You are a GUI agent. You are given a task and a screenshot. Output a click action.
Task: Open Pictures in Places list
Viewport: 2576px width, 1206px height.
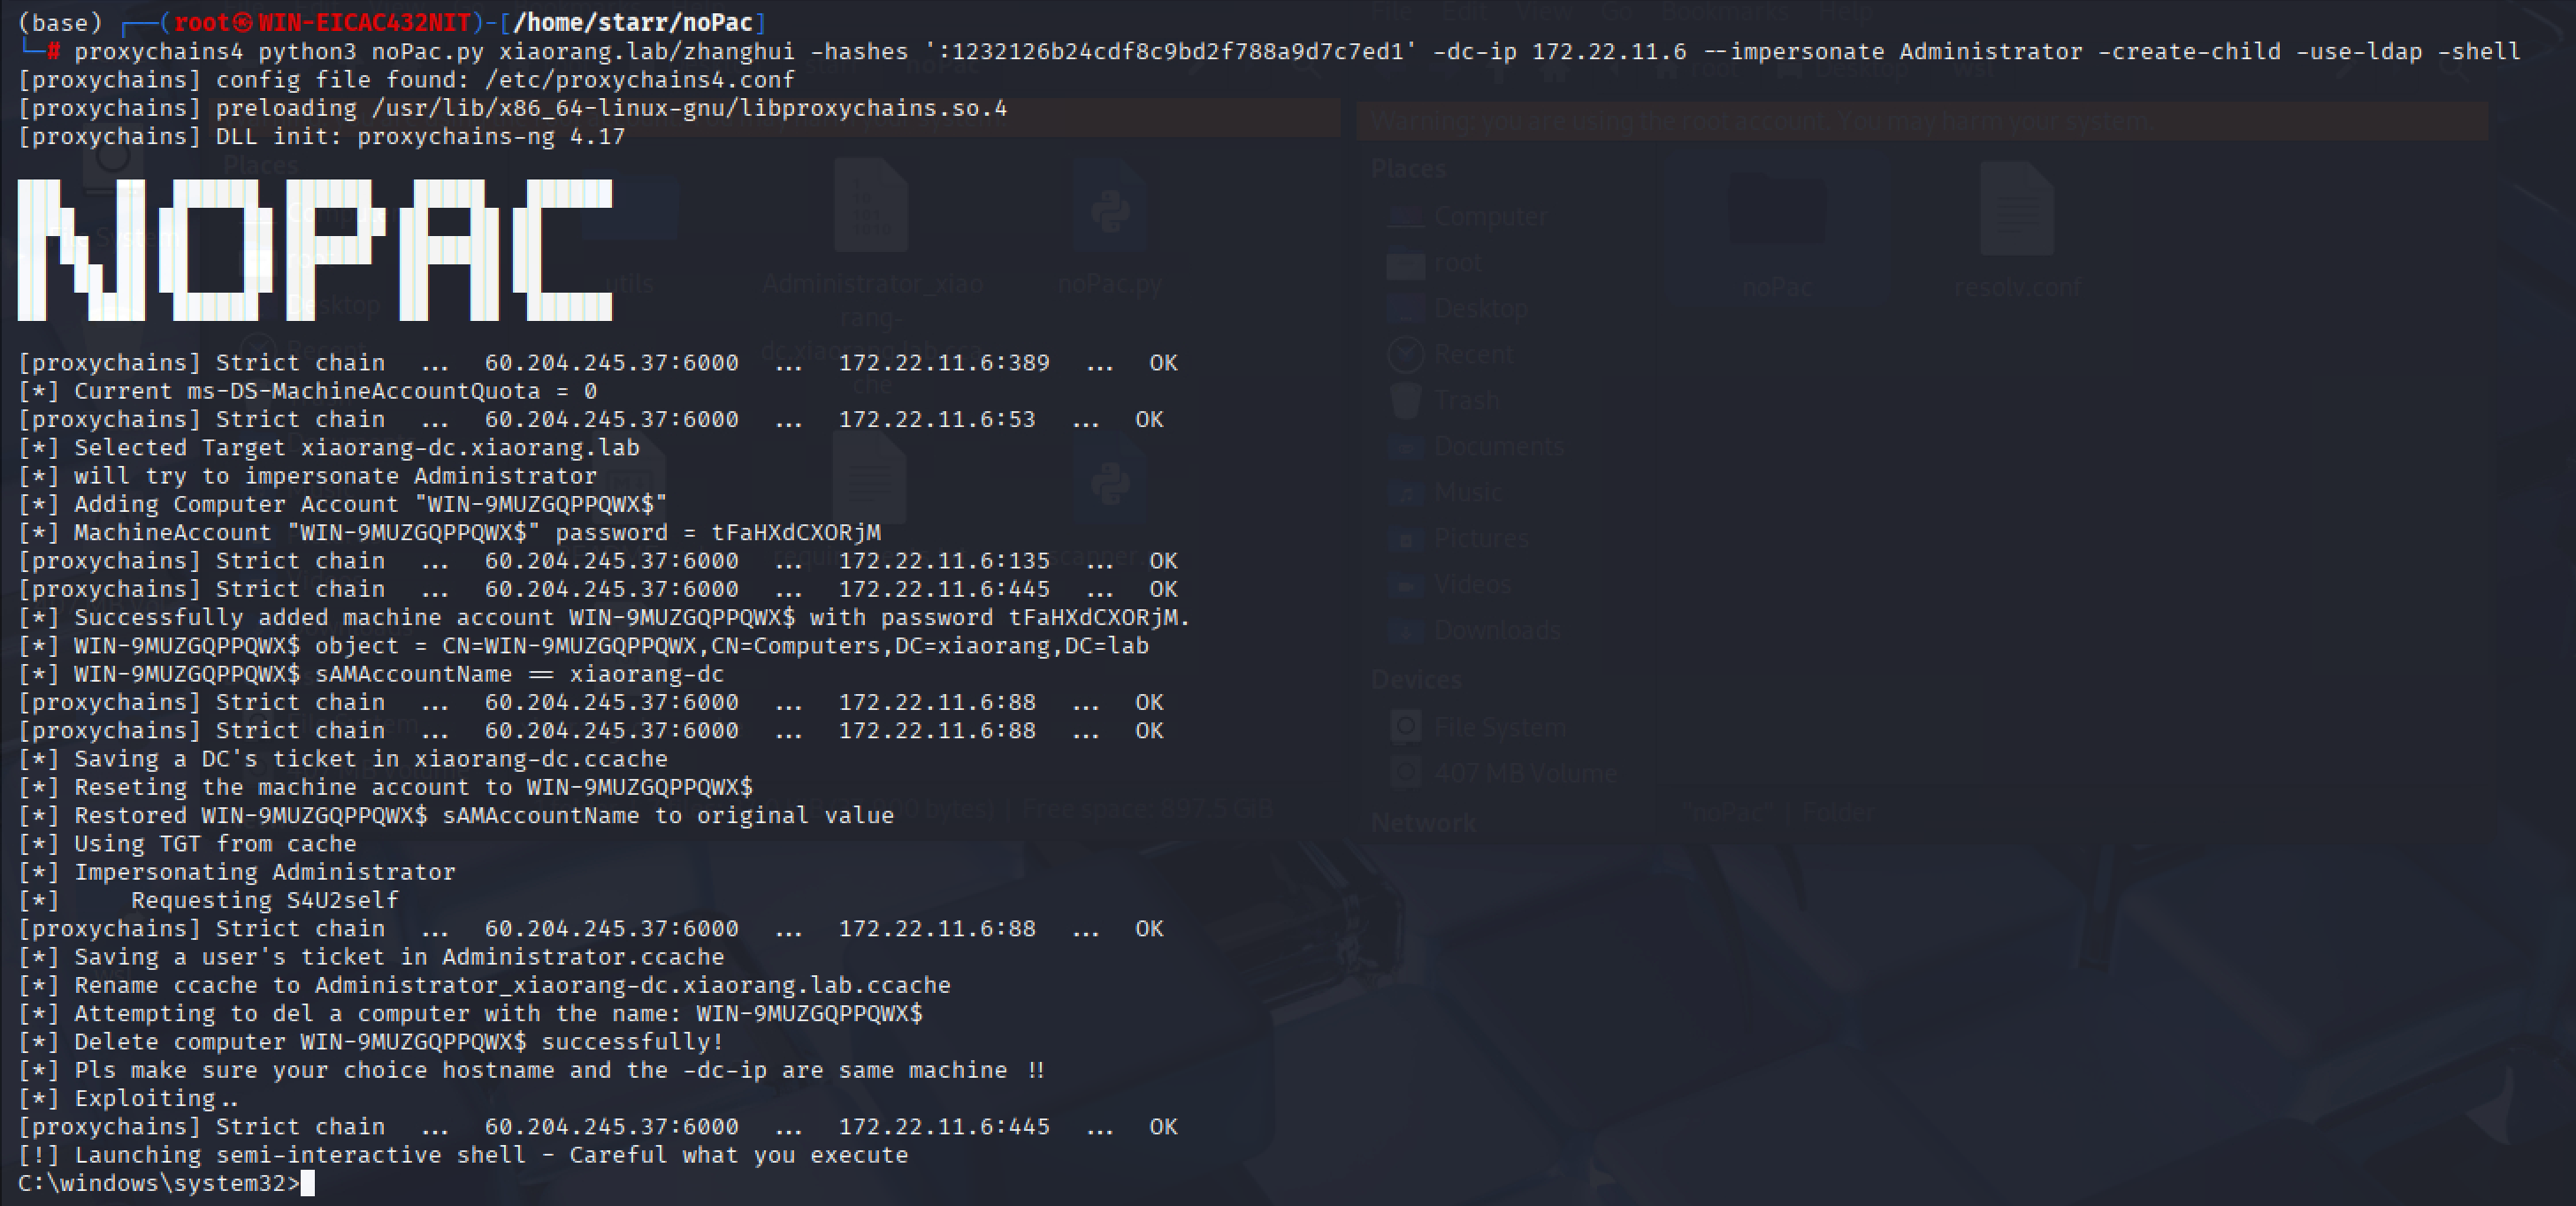pos(1480,538)
